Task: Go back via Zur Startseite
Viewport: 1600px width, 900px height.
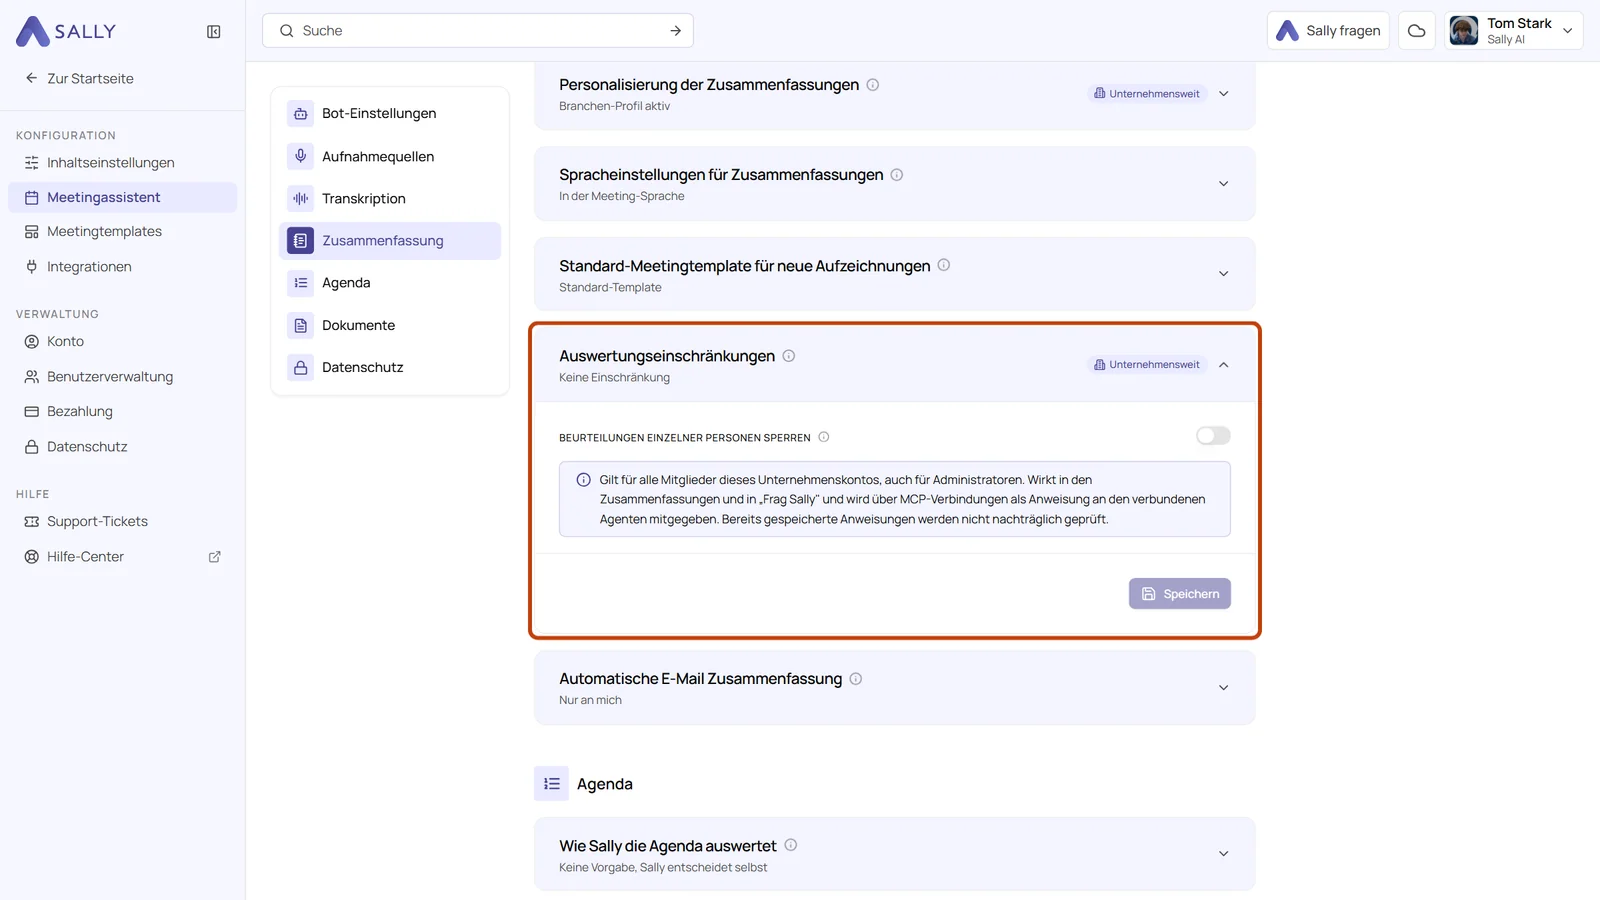Action: (x=79, y=79)
